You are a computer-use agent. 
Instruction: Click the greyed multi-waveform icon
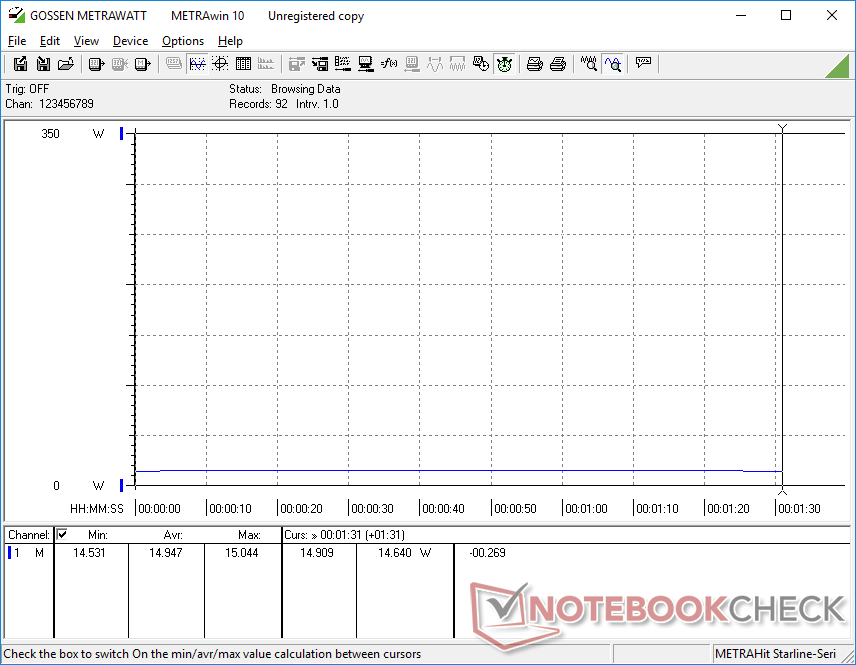pyautogui.click(x=457, y=64)
